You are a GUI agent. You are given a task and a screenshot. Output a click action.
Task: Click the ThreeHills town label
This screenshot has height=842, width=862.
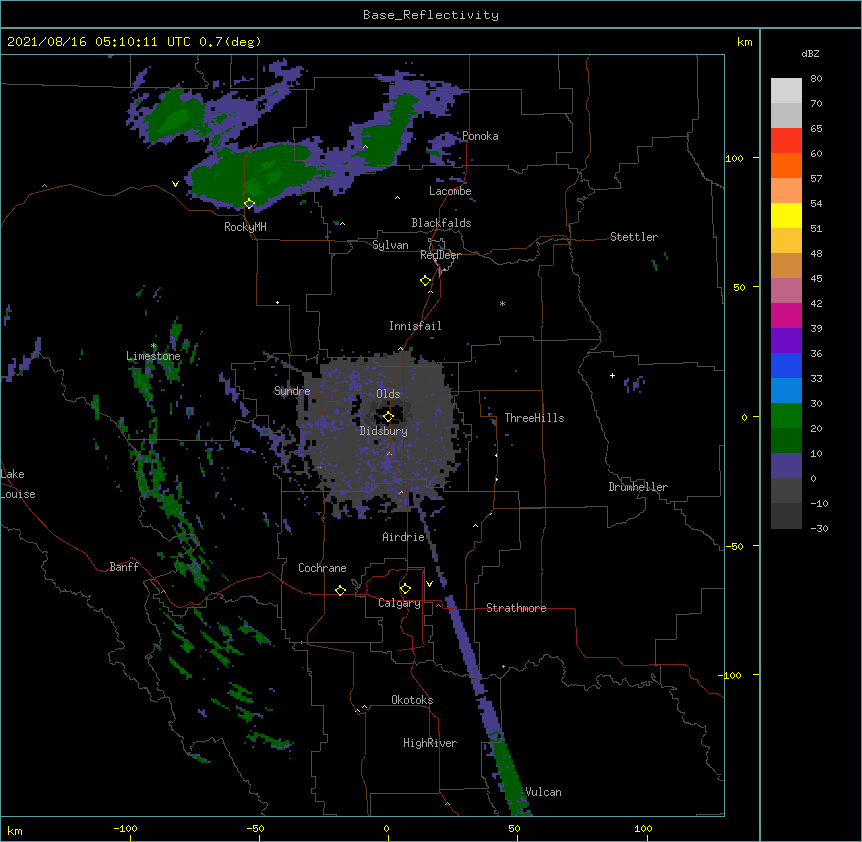(534, 418)
